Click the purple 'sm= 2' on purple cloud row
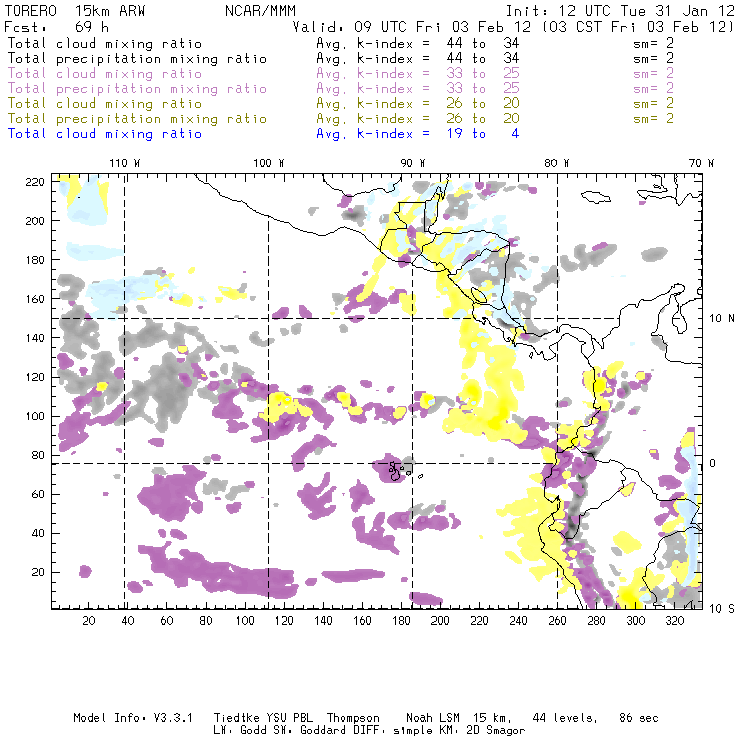 653,74
